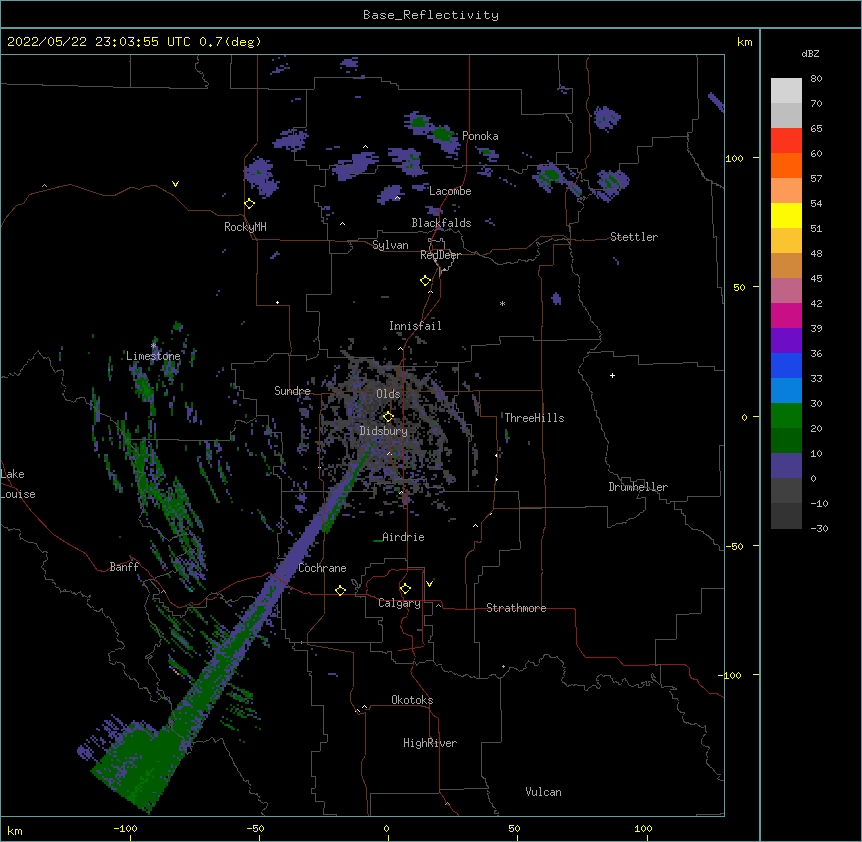862x842 pixels.
Task: Click the Cochrane town label
Action: pyautogui.click(x=322, y=568)
